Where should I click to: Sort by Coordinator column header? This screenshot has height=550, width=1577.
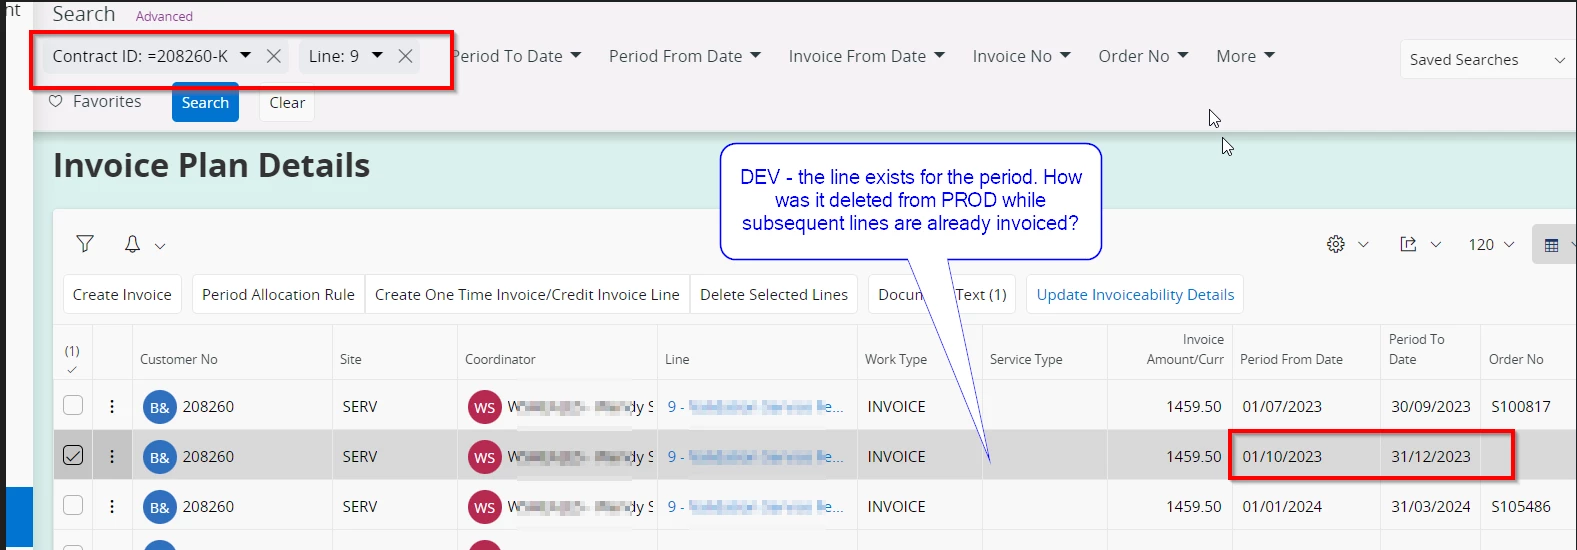click(x=500, y=359)
